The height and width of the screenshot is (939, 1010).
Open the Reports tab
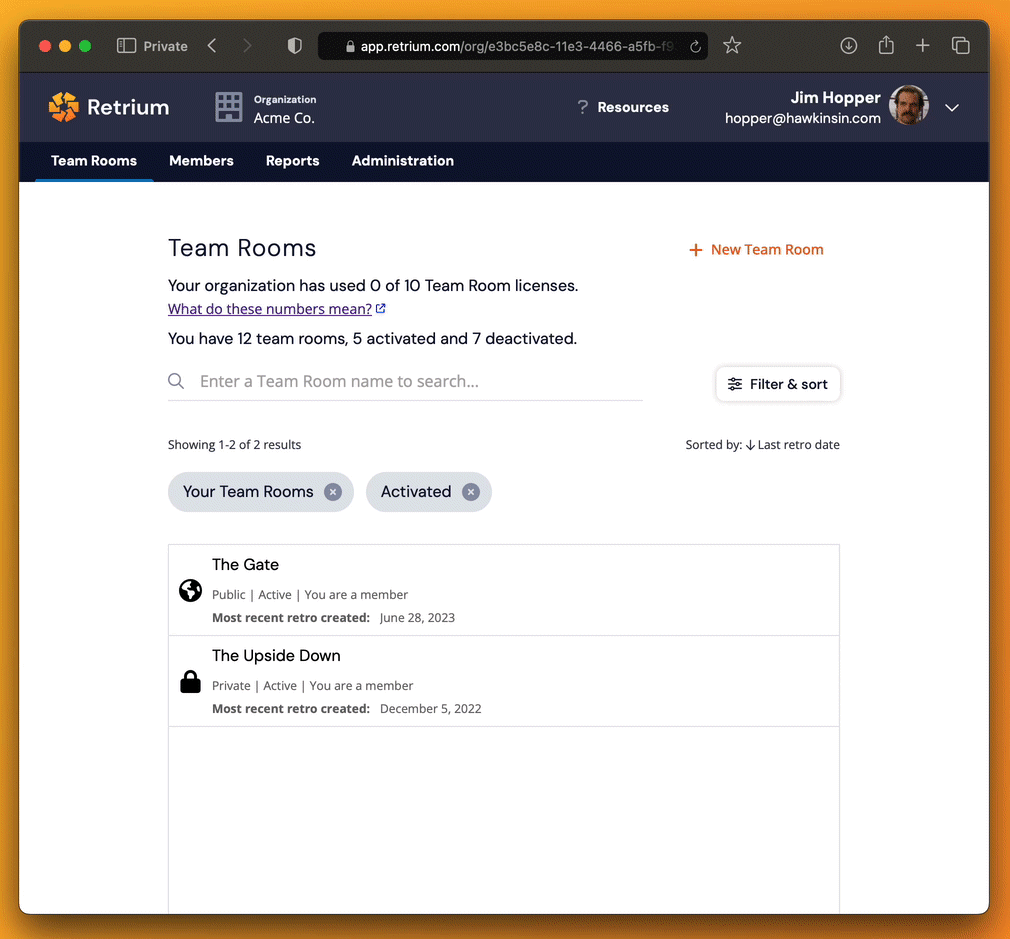tap(292, 161)
